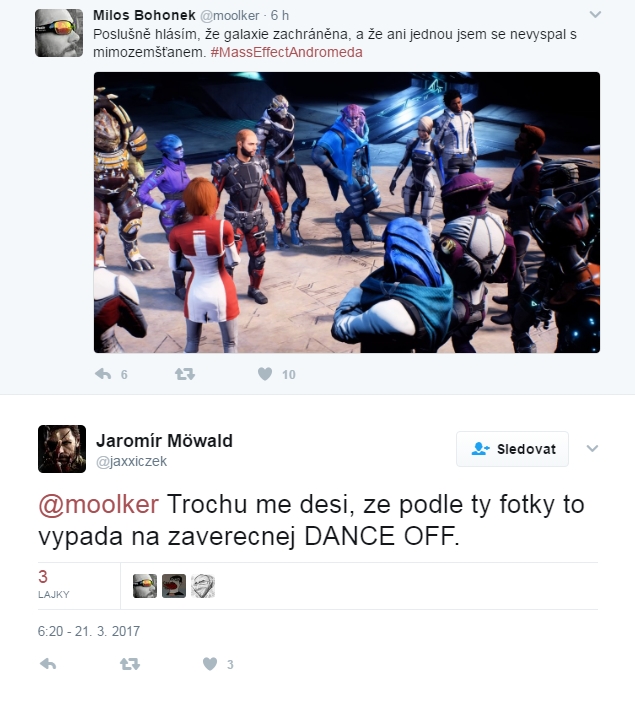The image size is (635, 701).
Task: View the Mass Effect screenshot image
Action: [x=347, y=212]
